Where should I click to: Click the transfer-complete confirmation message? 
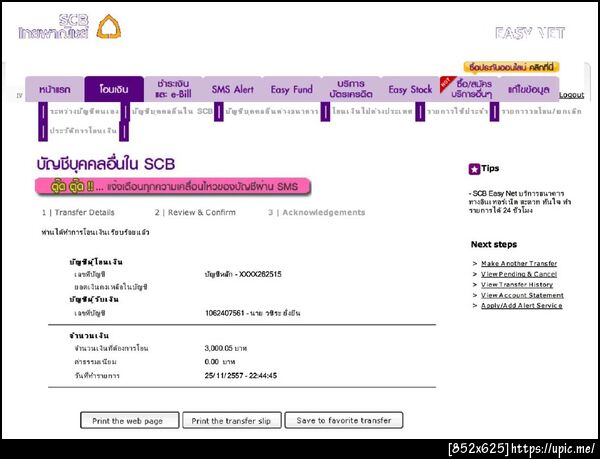[x=95, y=233]
